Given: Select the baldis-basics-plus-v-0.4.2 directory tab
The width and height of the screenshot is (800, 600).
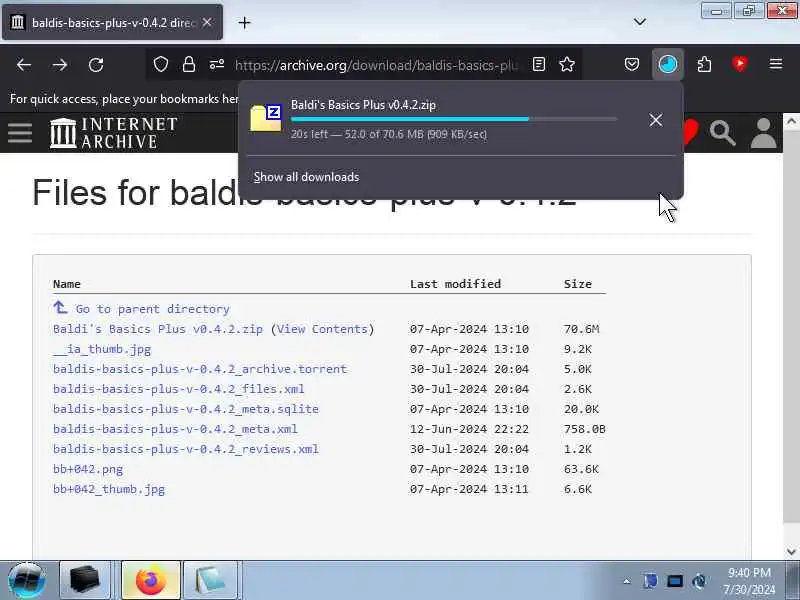Looking at the screenshot, I should click(112, 22).
